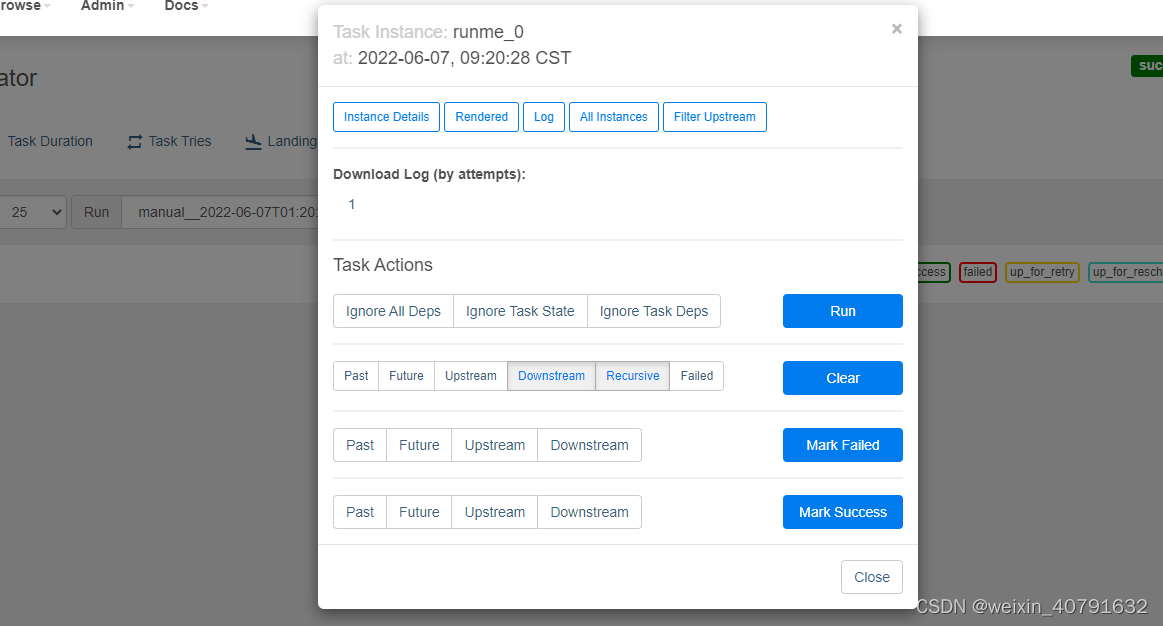This screenshot has height=626, width=1163.
Task: Switch to the Task Tries tab
Action: 169,141
